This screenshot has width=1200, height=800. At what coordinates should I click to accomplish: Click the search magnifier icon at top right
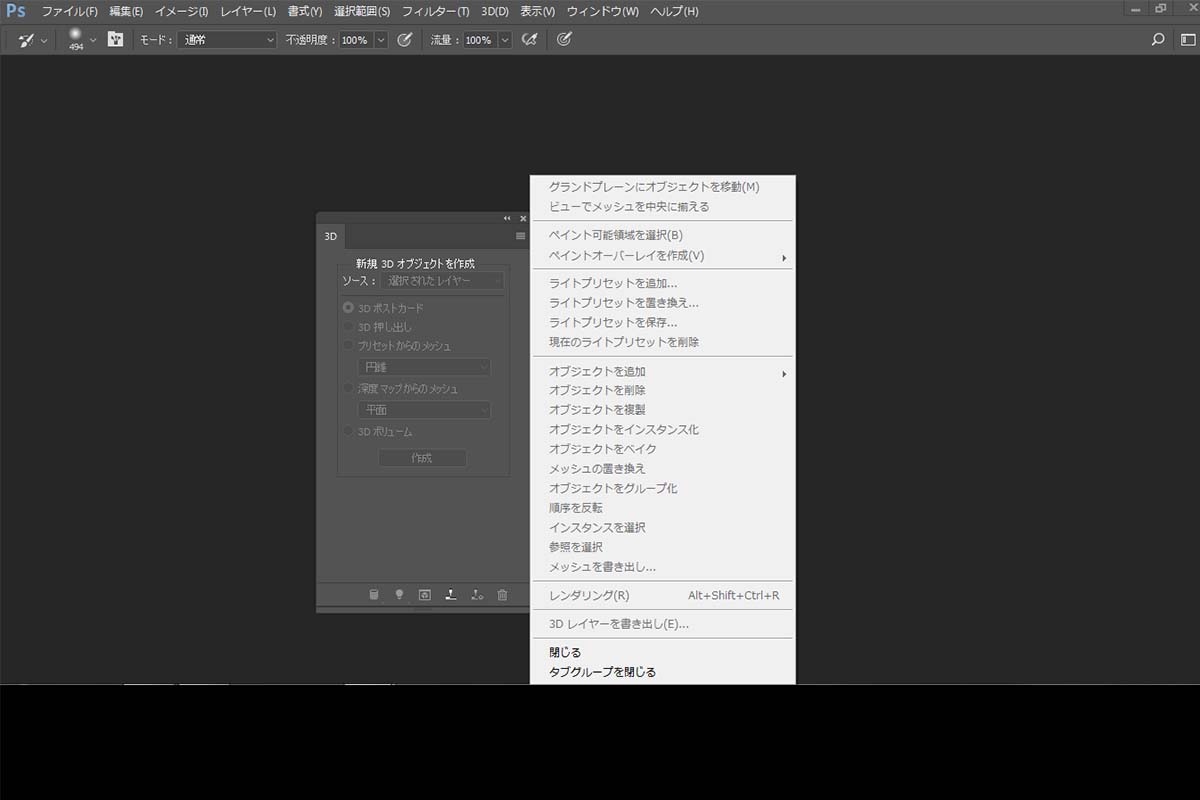coord(1158,40)
